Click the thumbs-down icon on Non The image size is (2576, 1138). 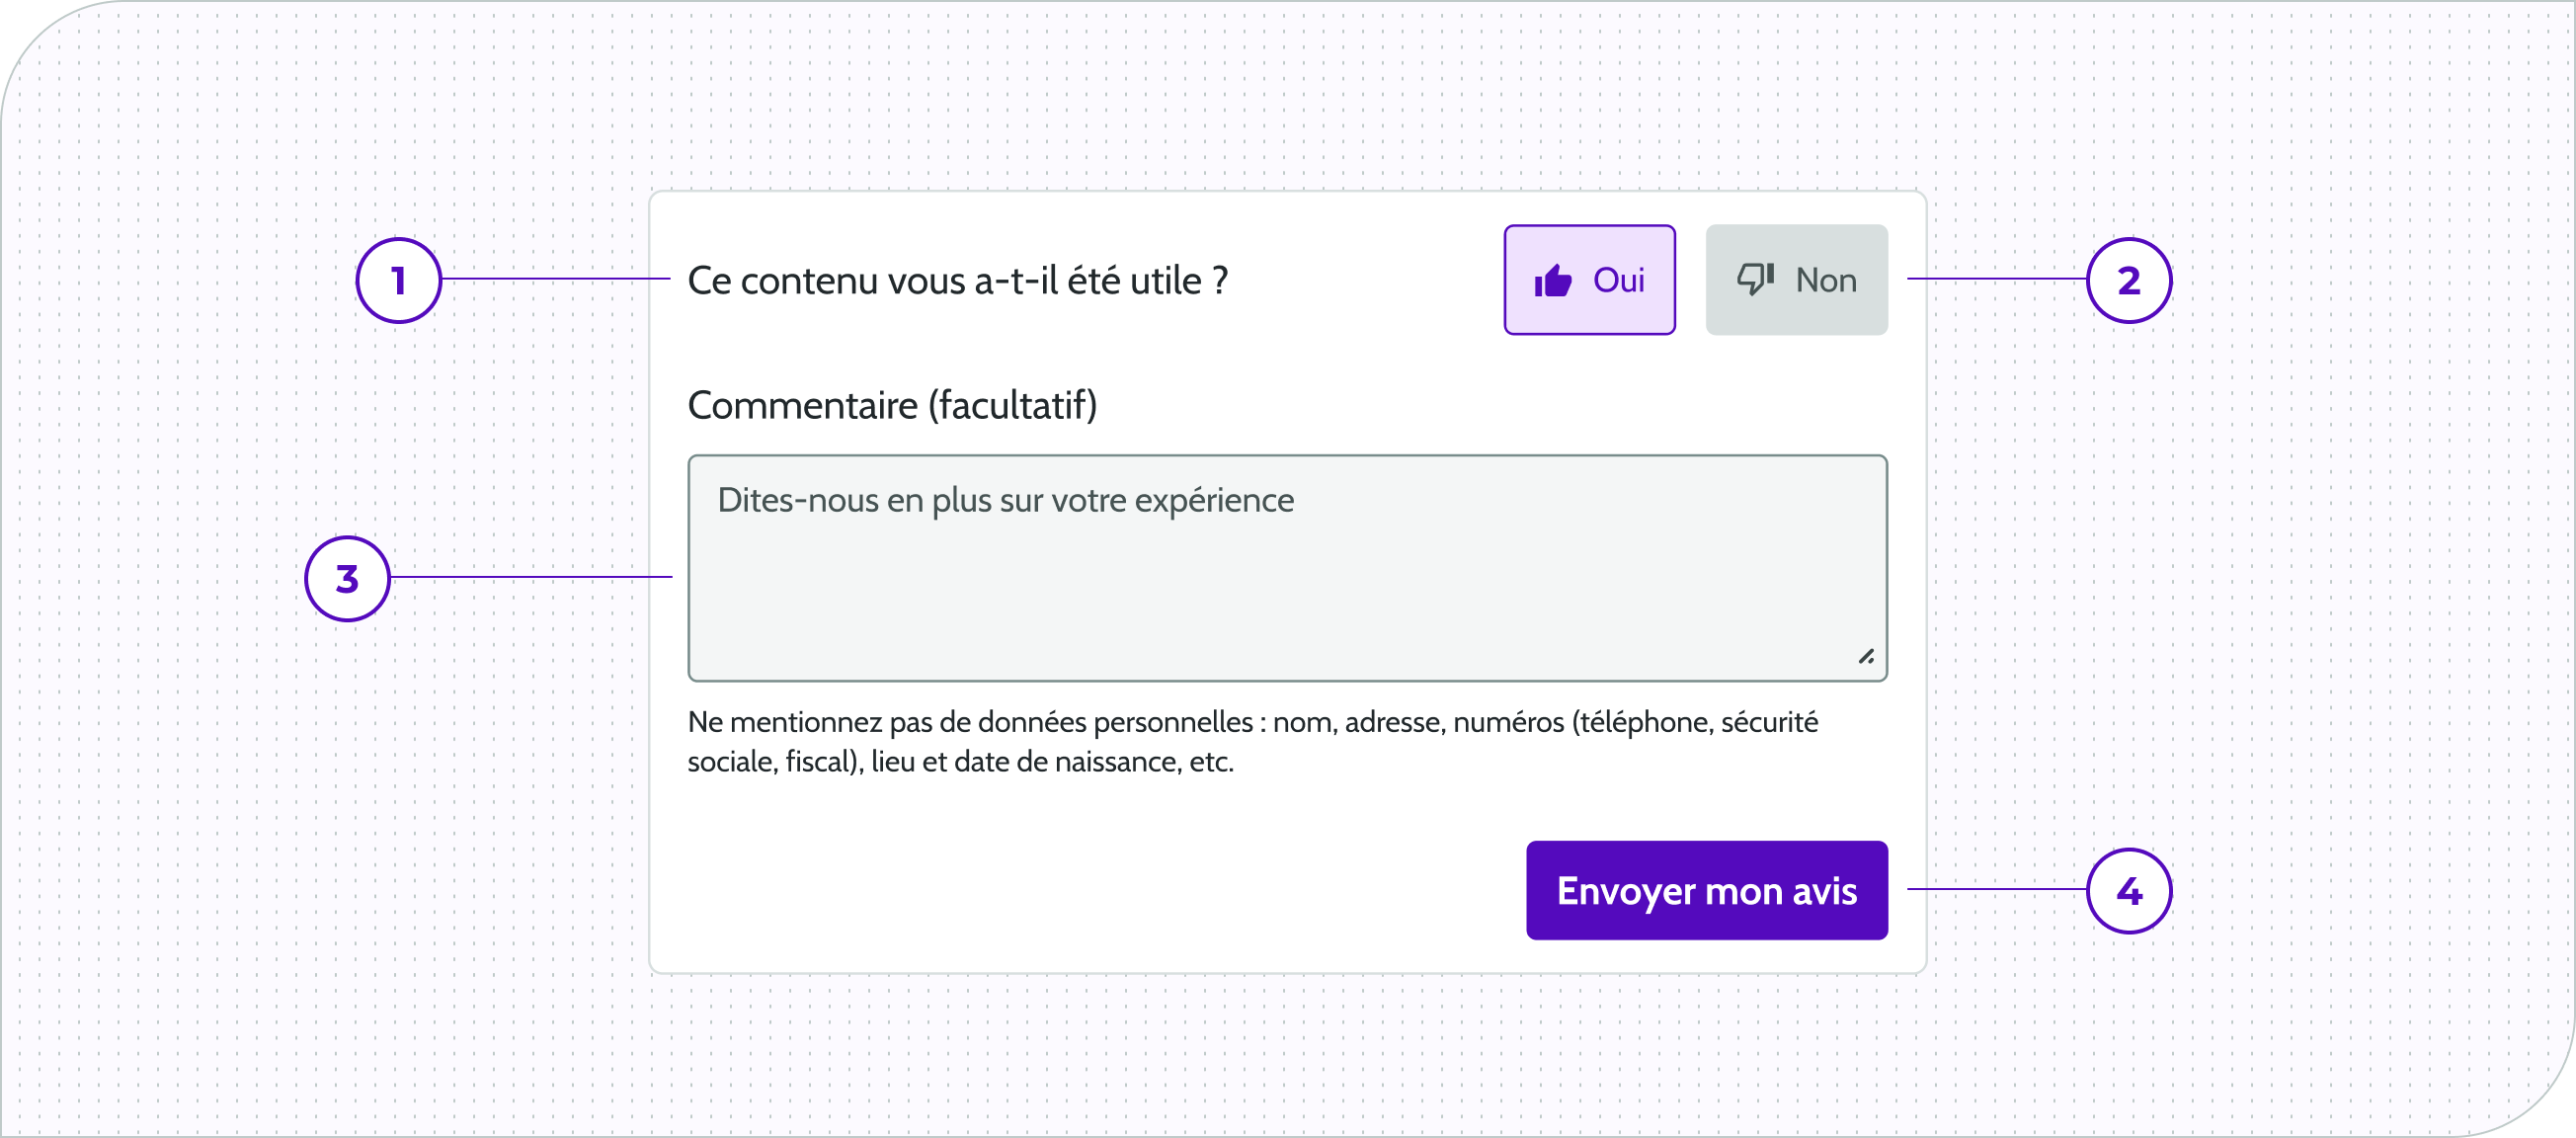(1755, 279)
